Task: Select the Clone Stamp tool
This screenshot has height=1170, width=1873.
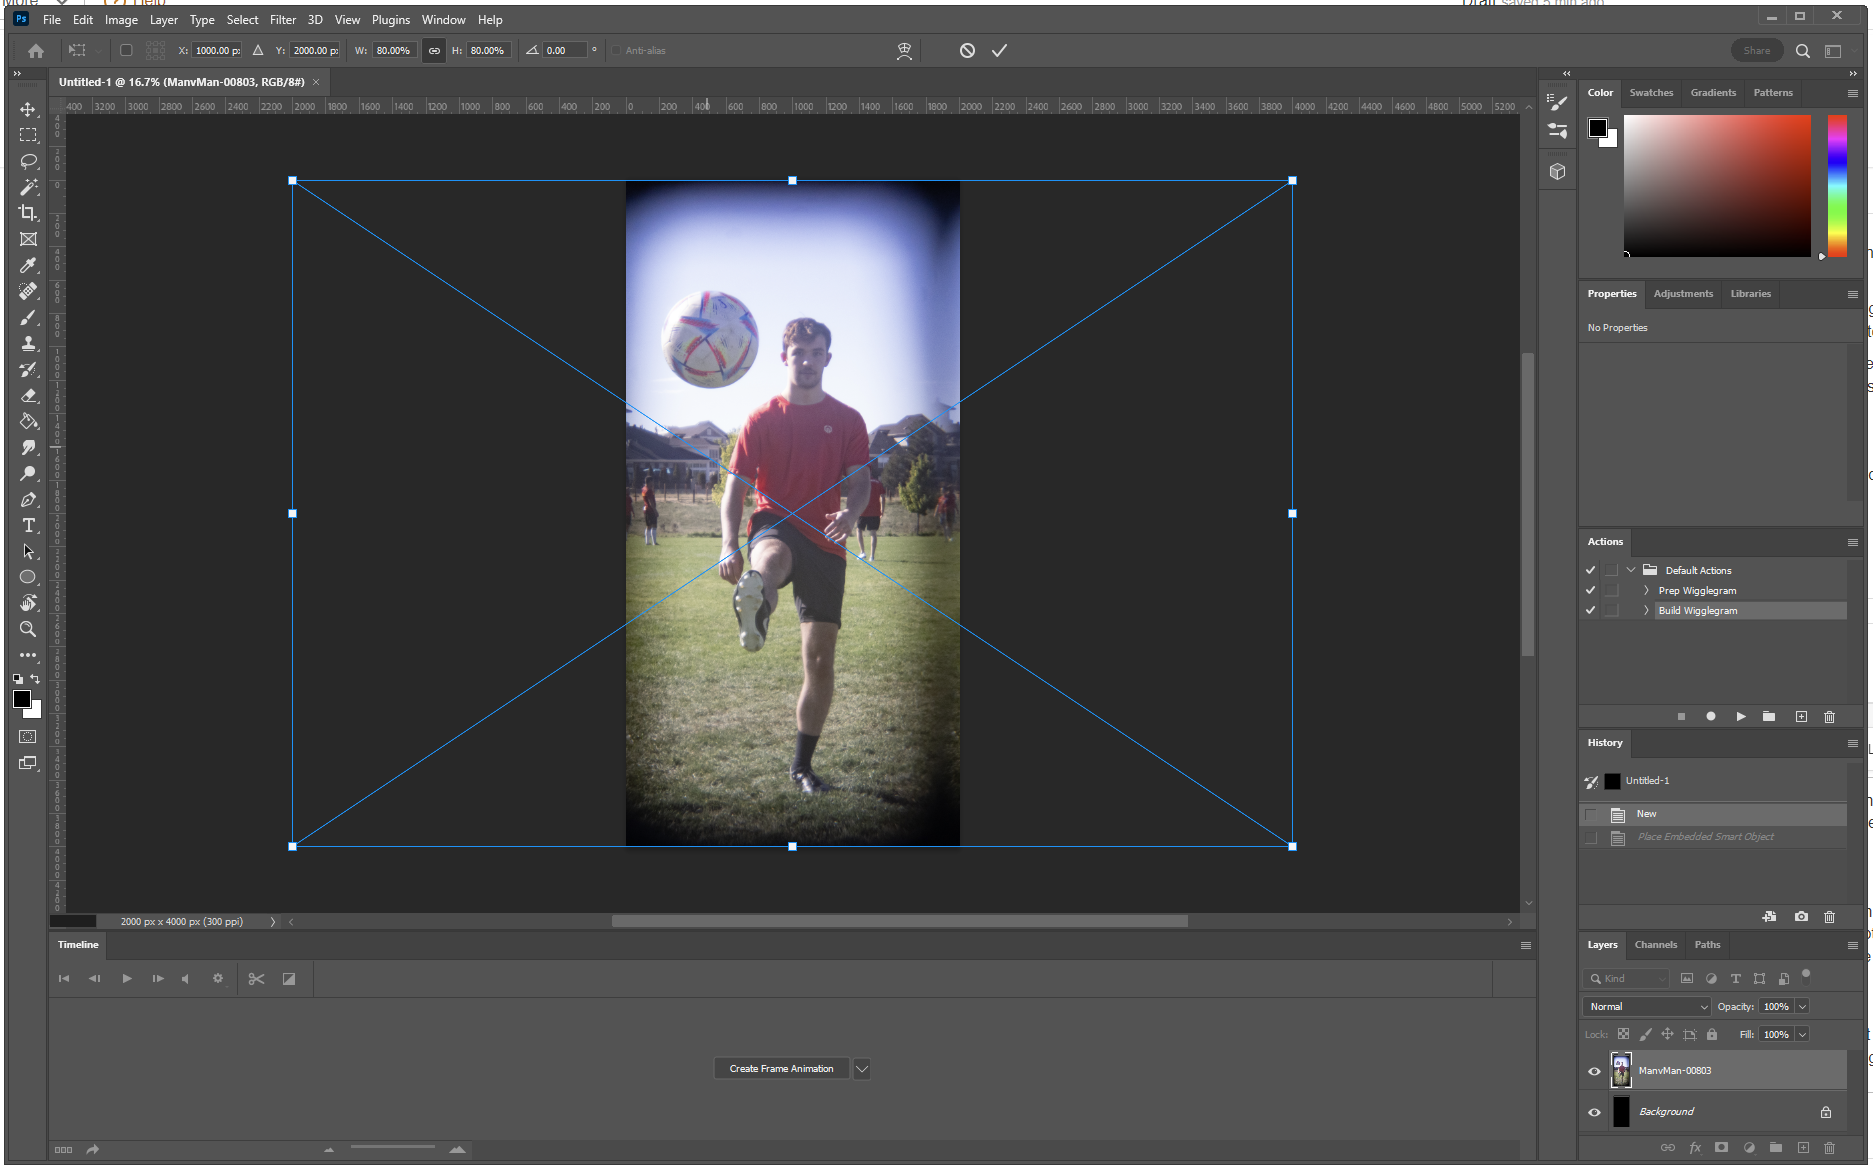Action: 28,343
